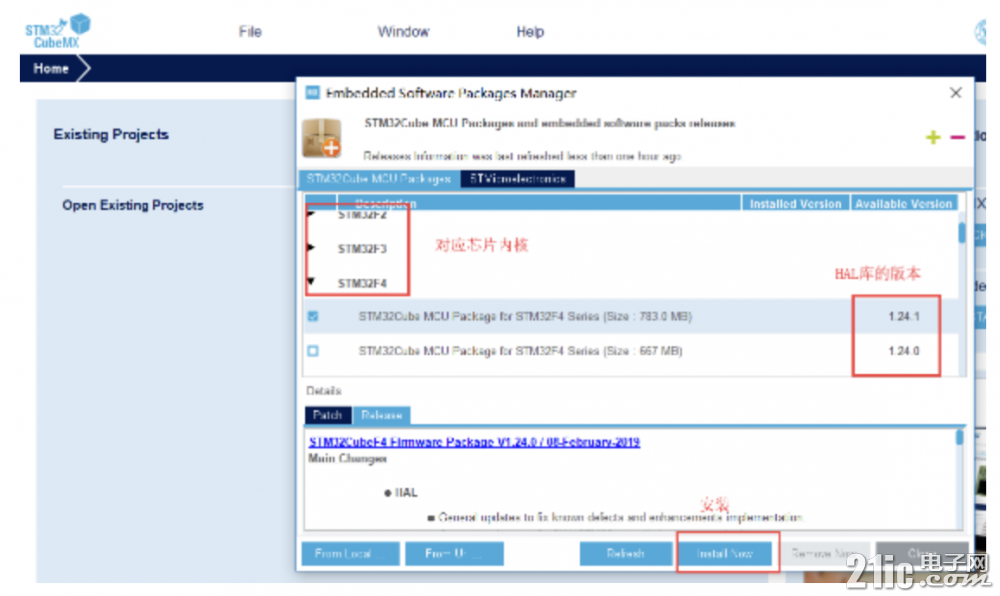
Task: Select the 667 MB STM32F4 package row text
Action: point(520,351)
